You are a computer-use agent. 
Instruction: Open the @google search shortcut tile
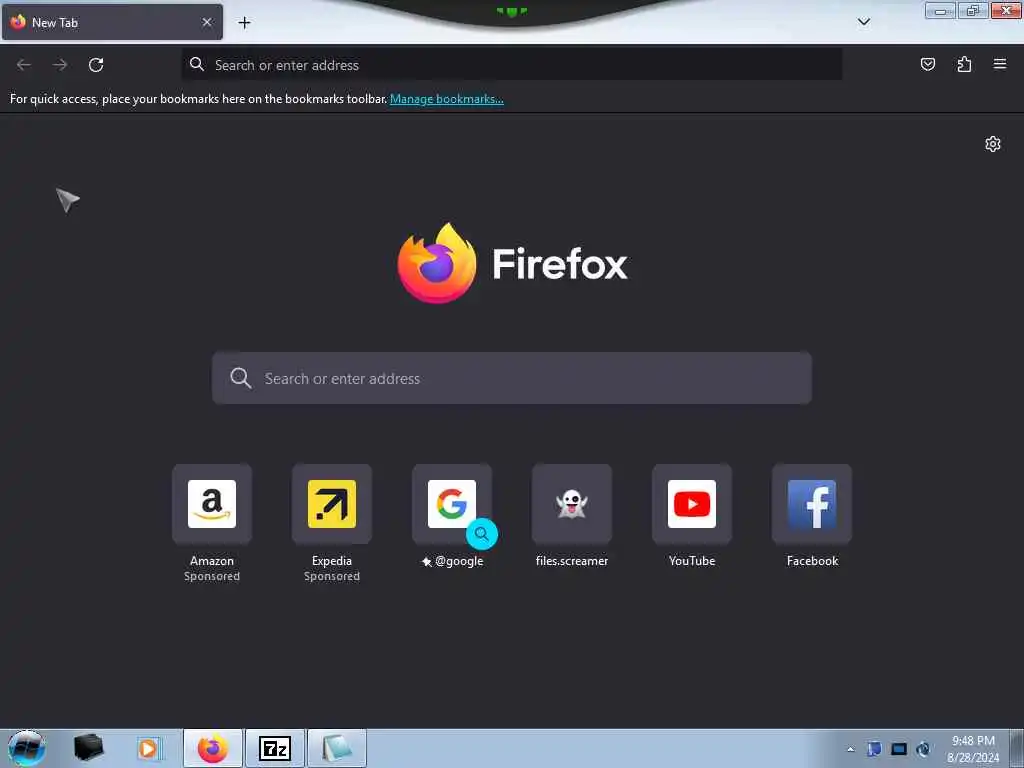point(452,504)
